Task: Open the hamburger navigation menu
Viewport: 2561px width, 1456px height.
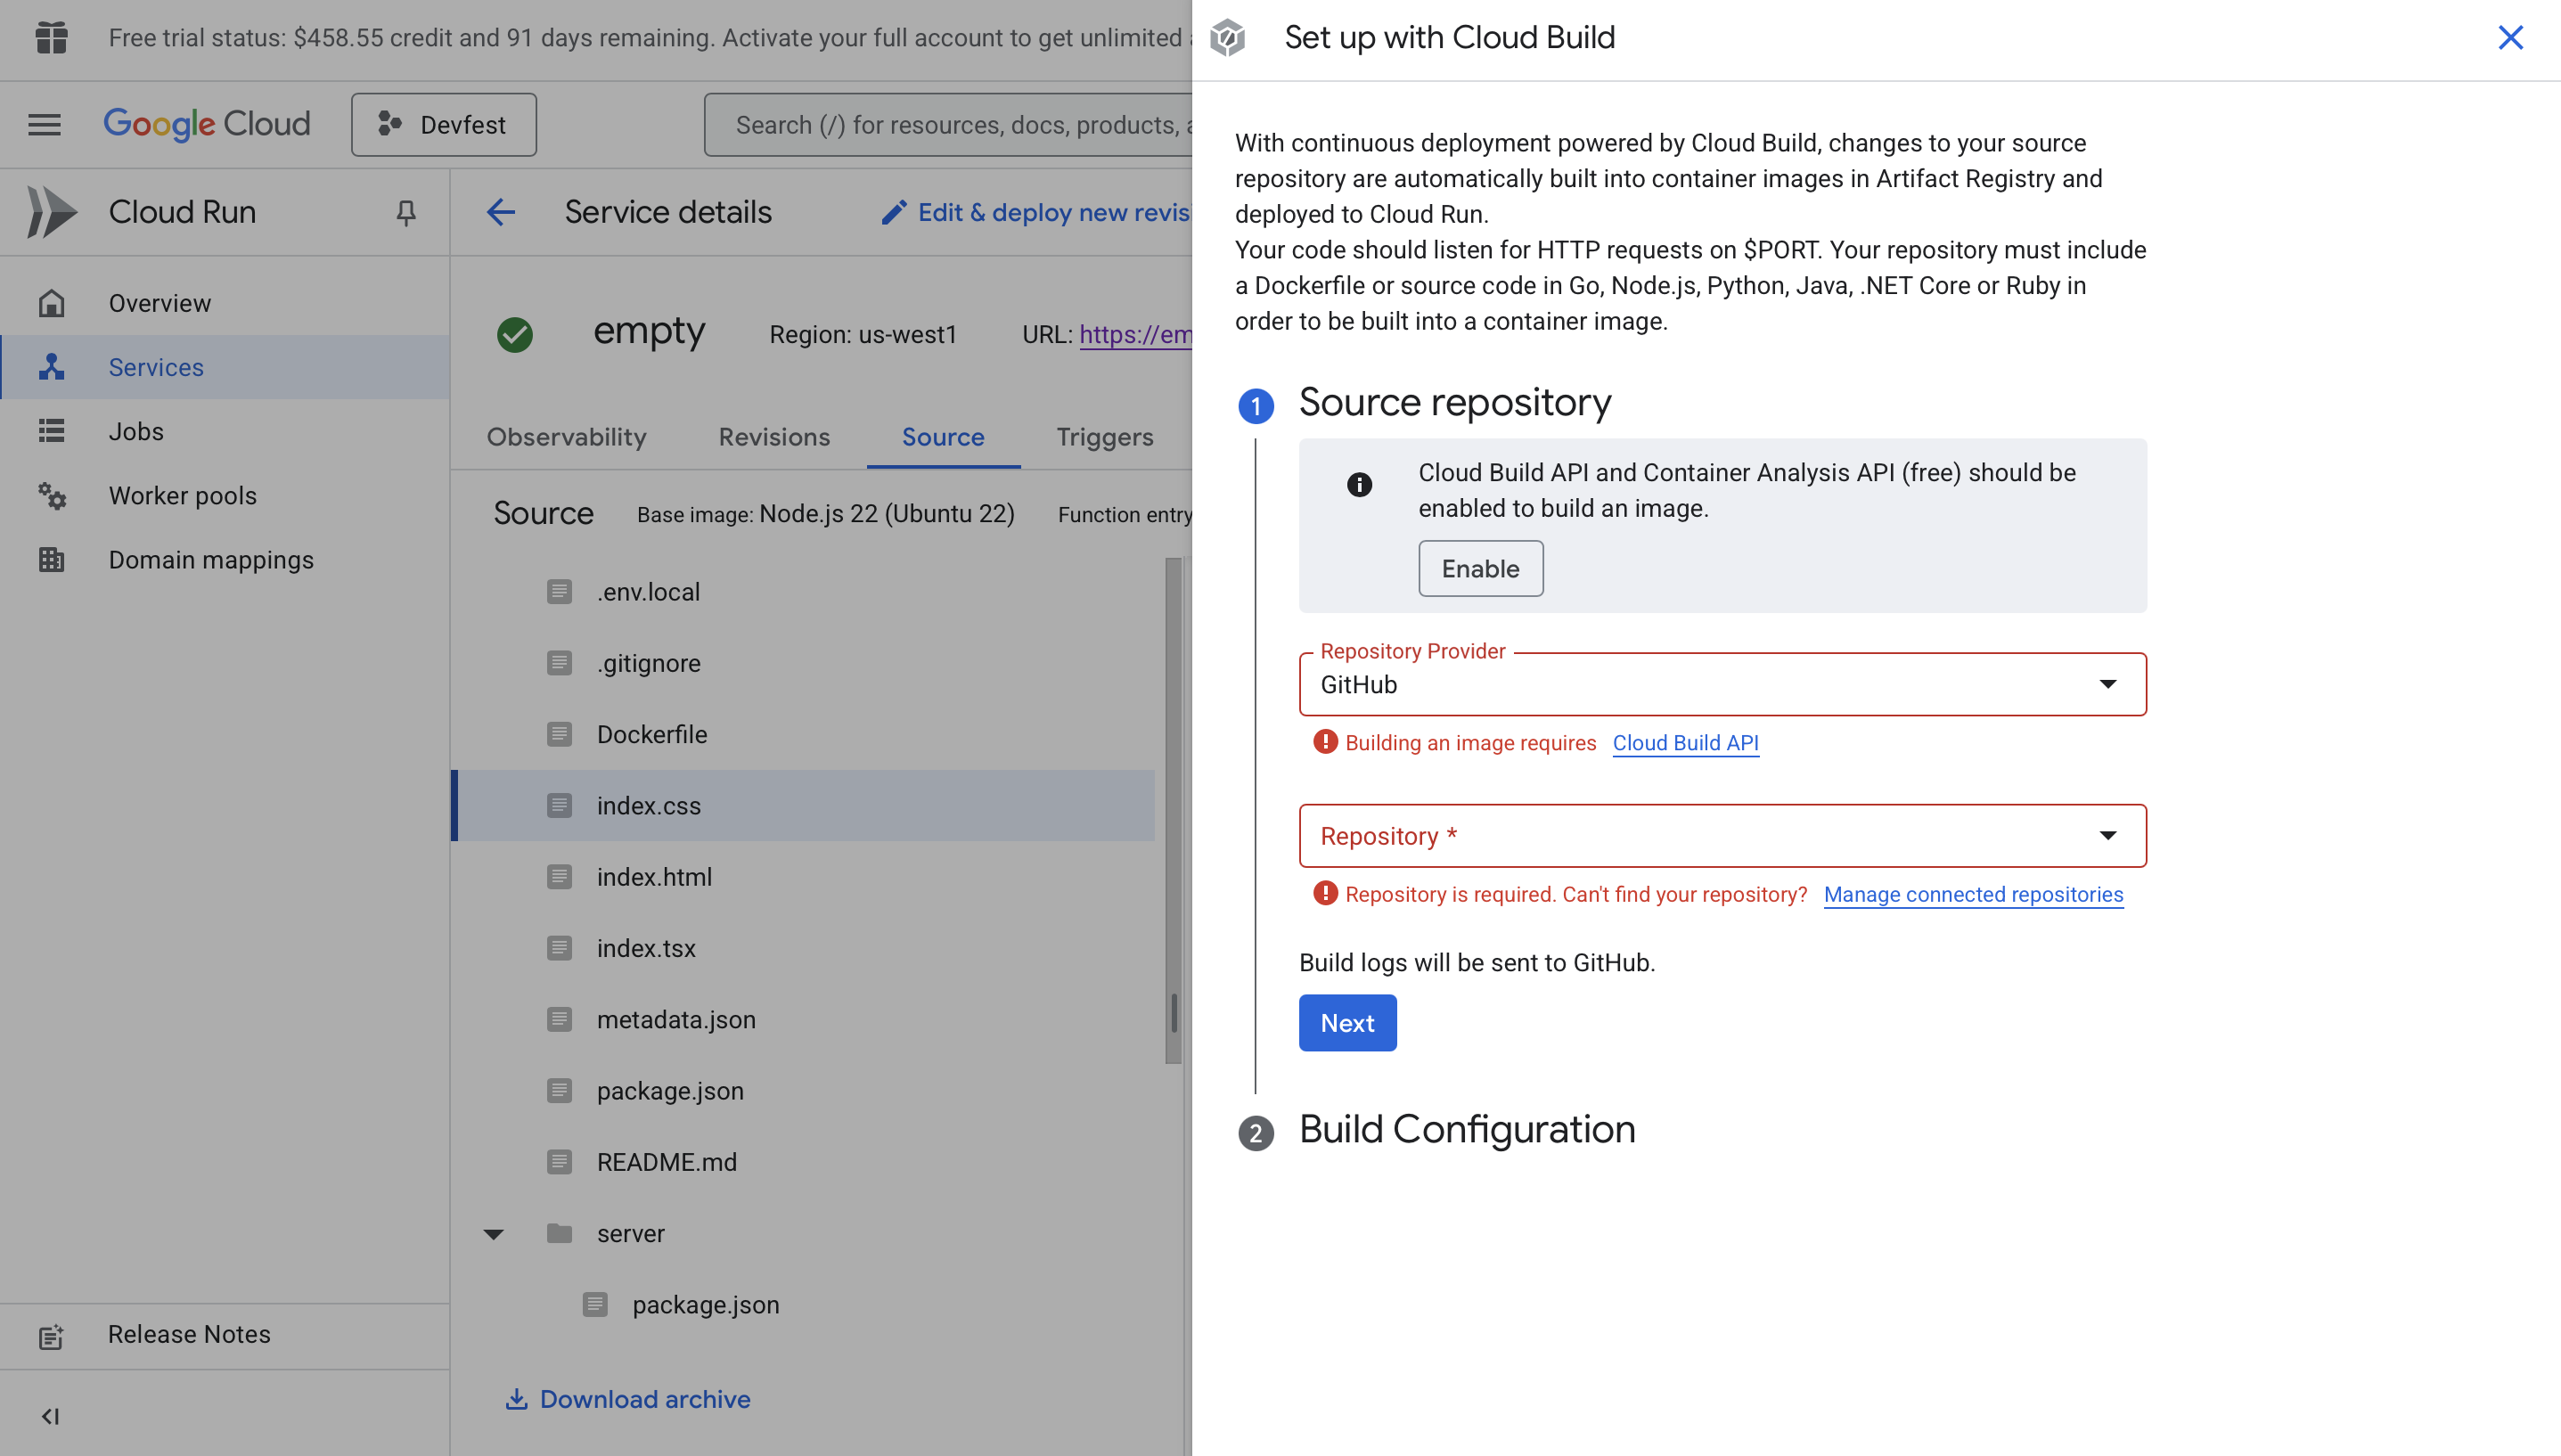Action: coord(44,125)
